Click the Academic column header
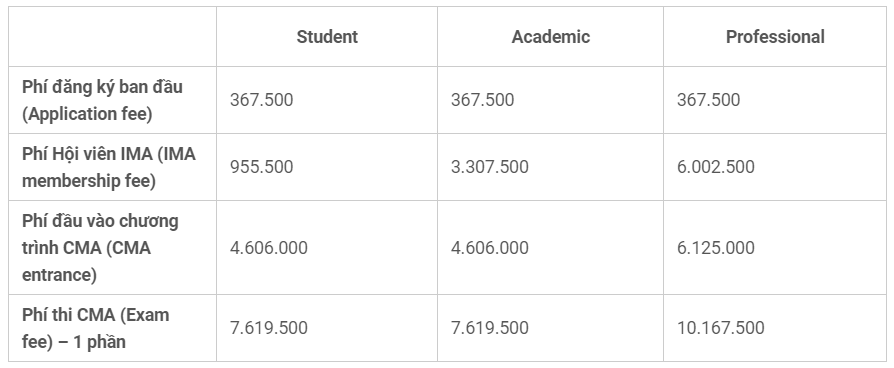 pos(550,37)
